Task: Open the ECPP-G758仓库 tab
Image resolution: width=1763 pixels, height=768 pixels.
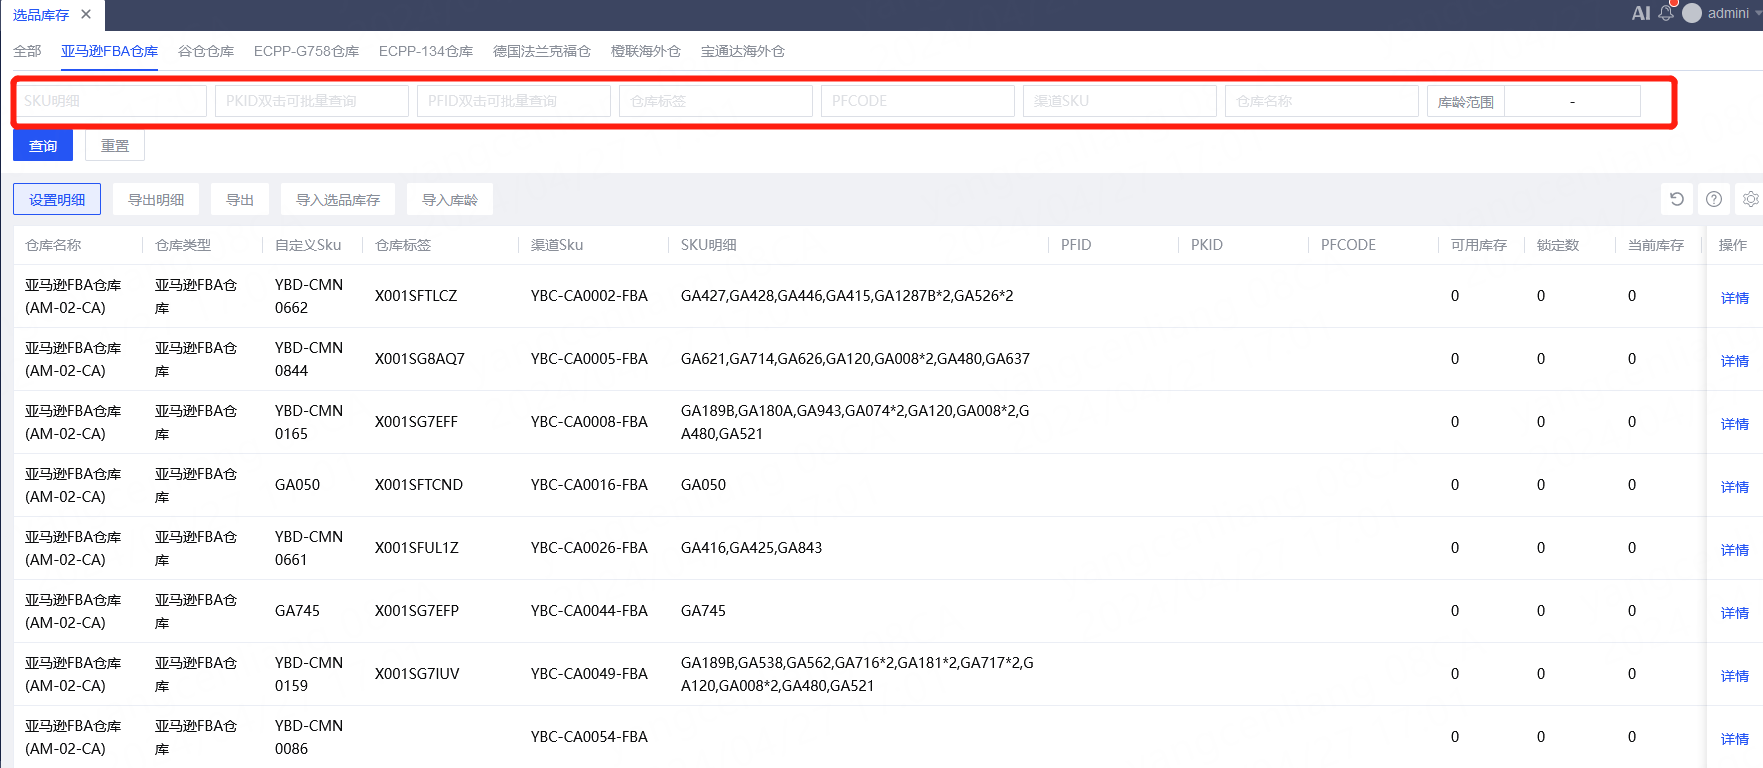Action: (306, 51)
